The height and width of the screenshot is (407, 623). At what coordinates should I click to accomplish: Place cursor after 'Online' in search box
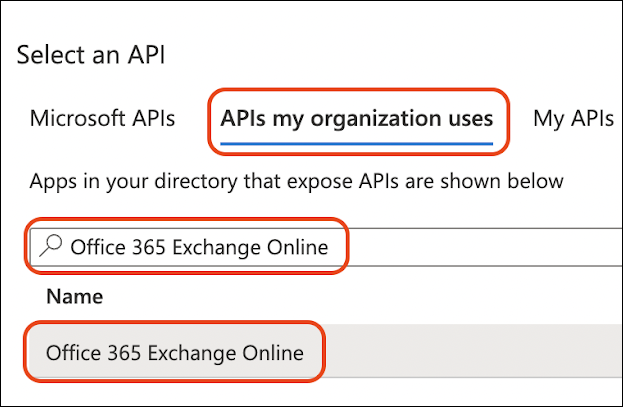coord(330,246)
